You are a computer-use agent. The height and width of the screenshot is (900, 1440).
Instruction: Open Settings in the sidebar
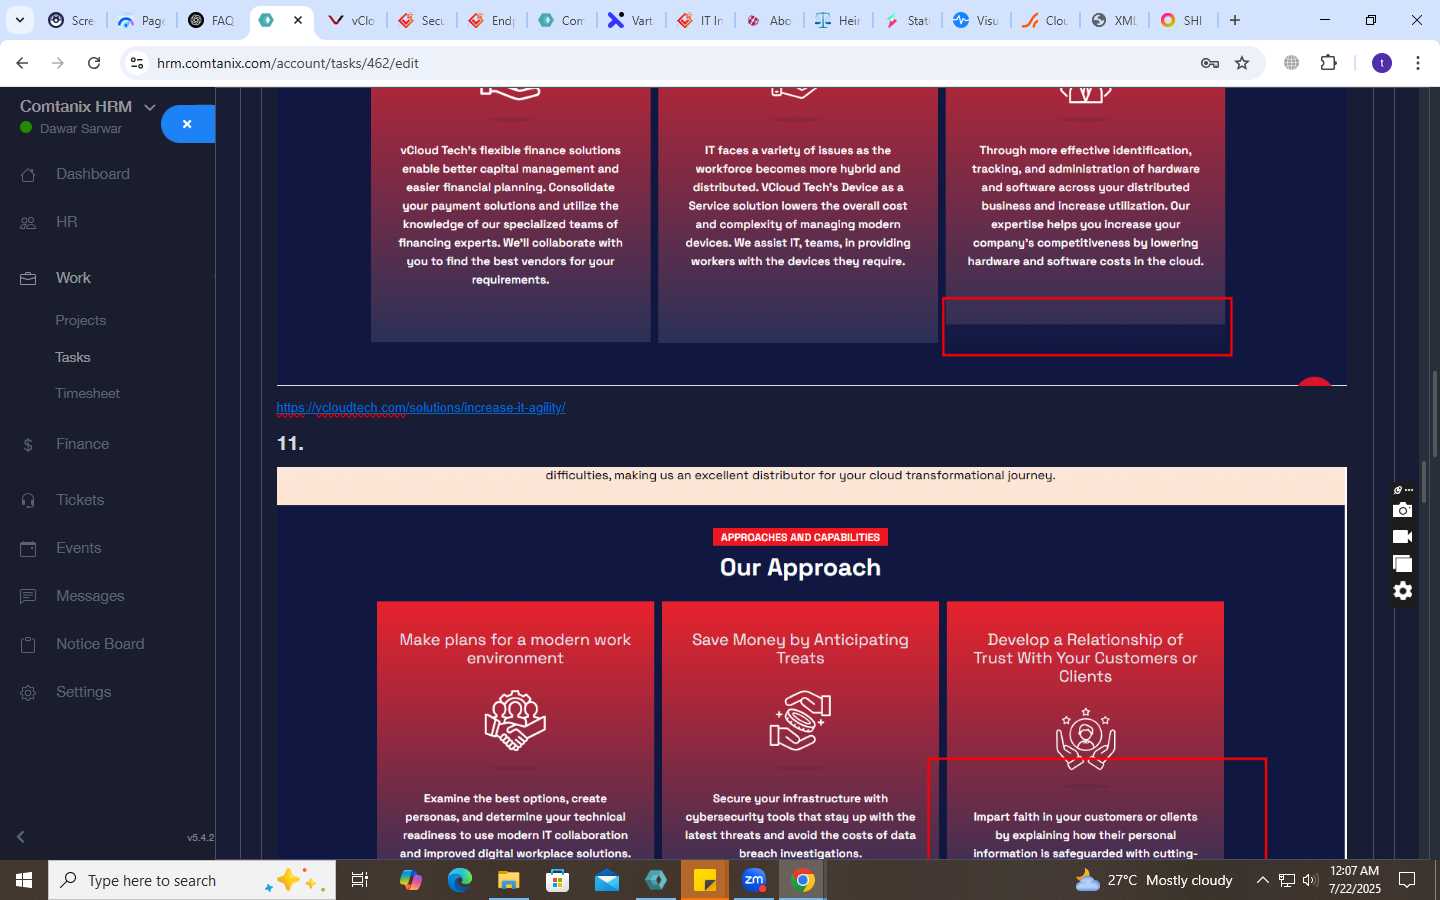tap(84, 692)
